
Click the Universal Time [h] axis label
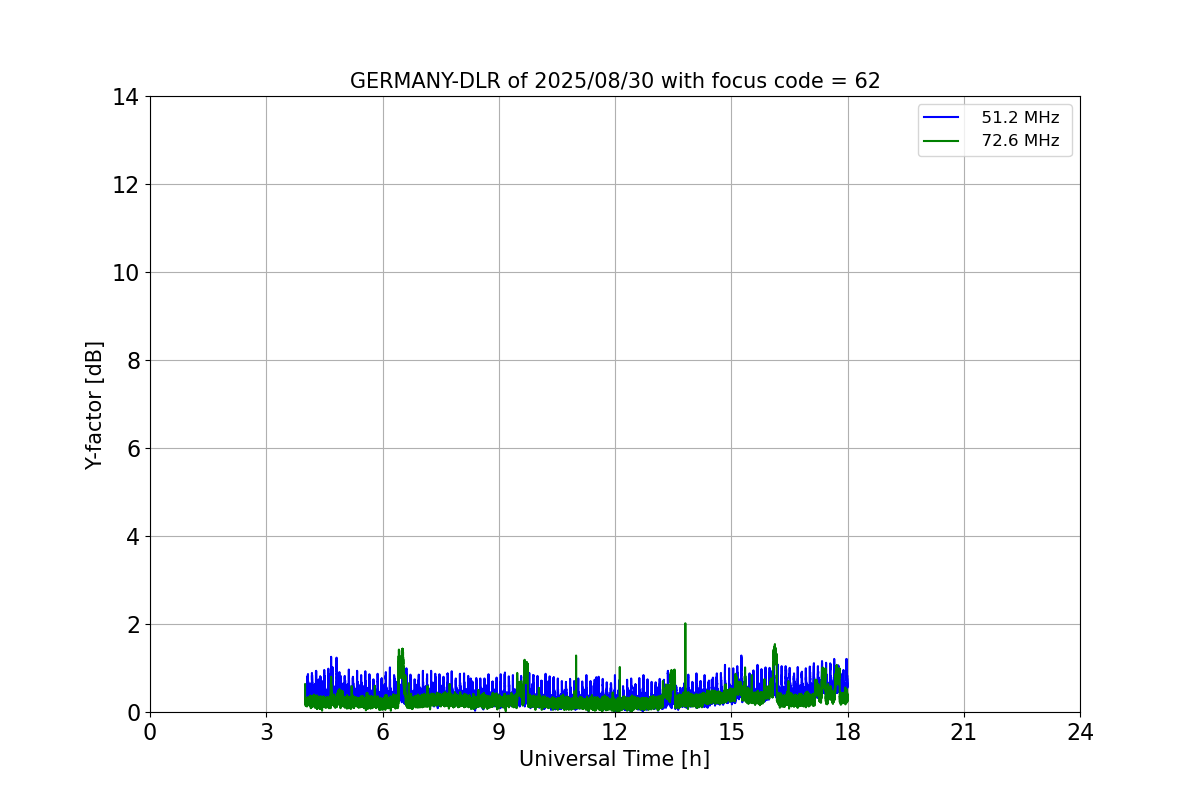click(614, 759)
